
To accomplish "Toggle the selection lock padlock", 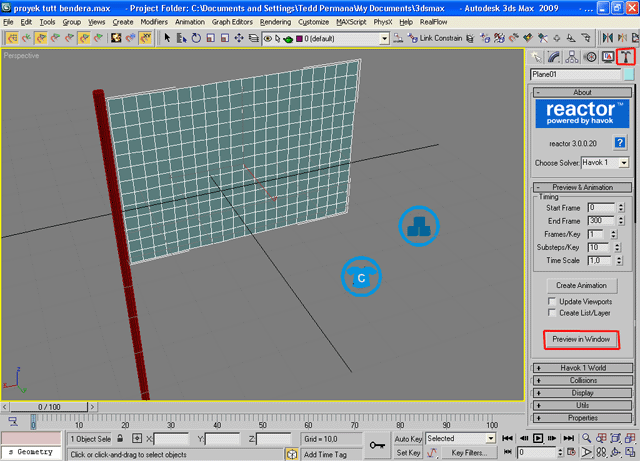I will (x=120, y=439).
